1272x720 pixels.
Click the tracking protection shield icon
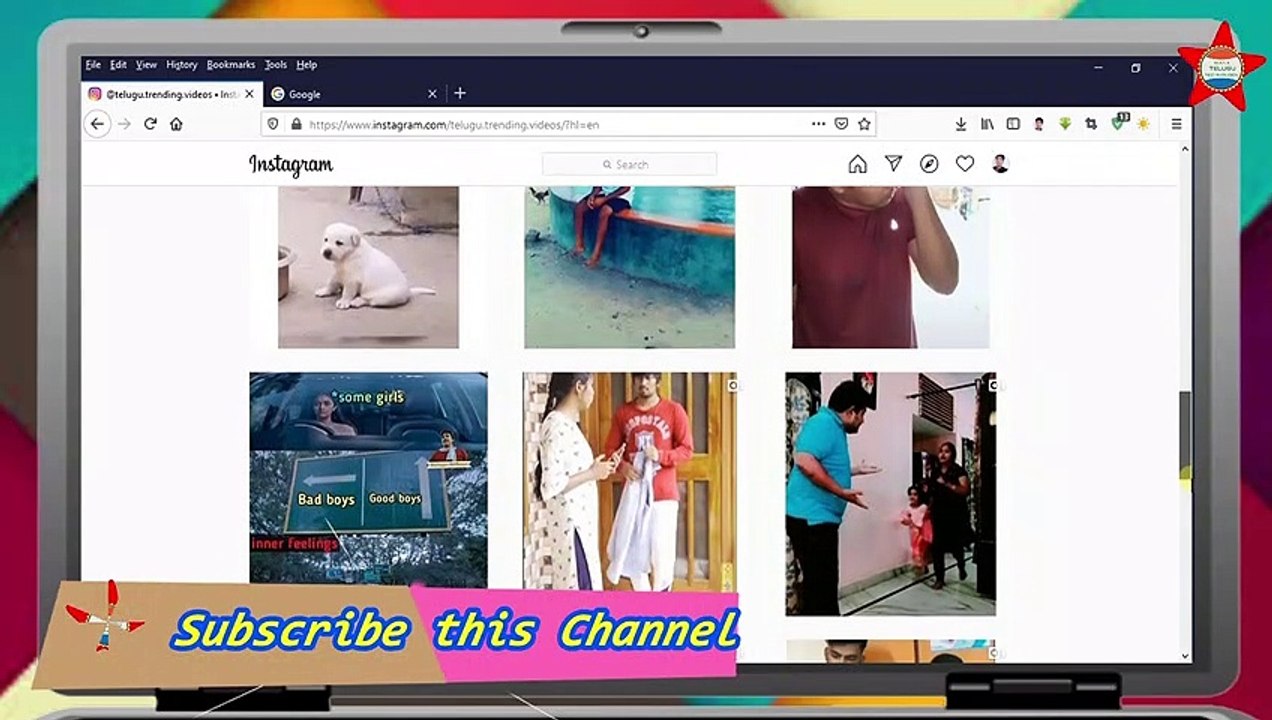pyautogui.click(x=272, y=124)
